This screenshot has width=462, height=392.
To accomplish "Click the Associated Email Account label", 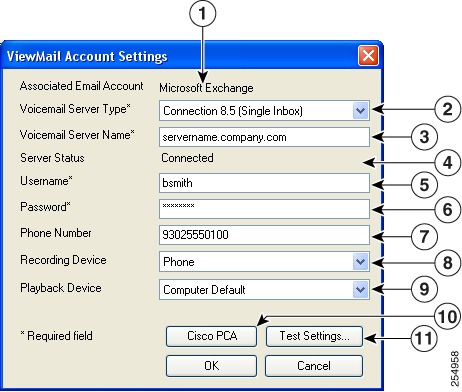I will tap(81, 86).
